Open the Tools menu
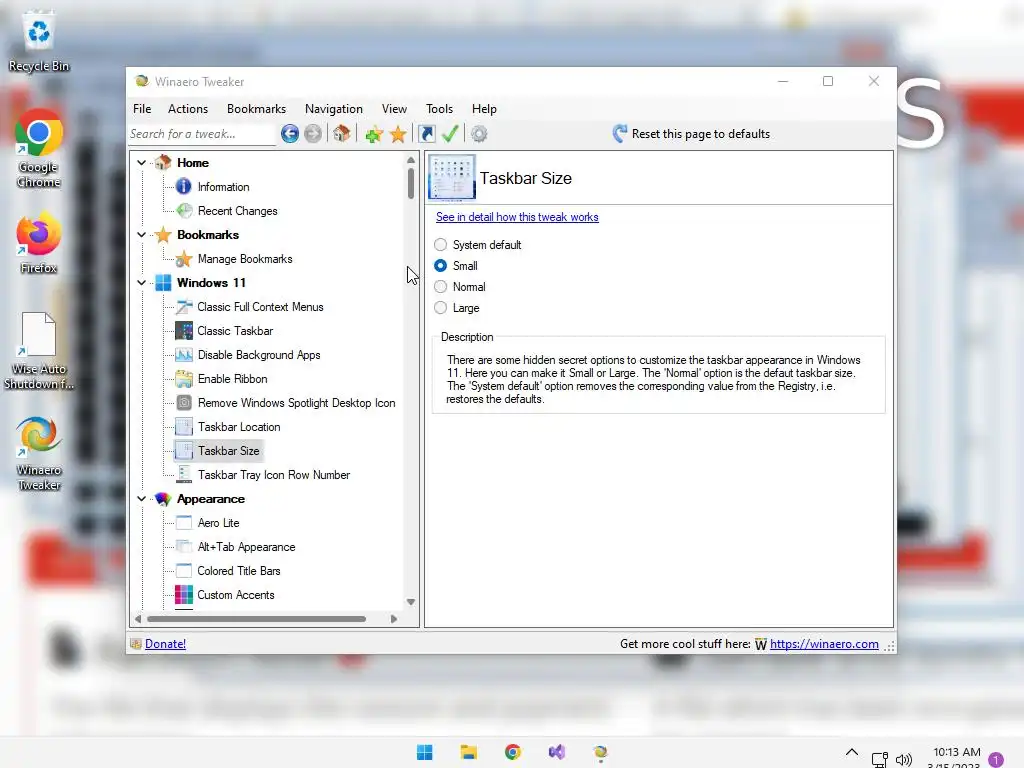Screen dimensions: 1024x768 coord(440,109)
